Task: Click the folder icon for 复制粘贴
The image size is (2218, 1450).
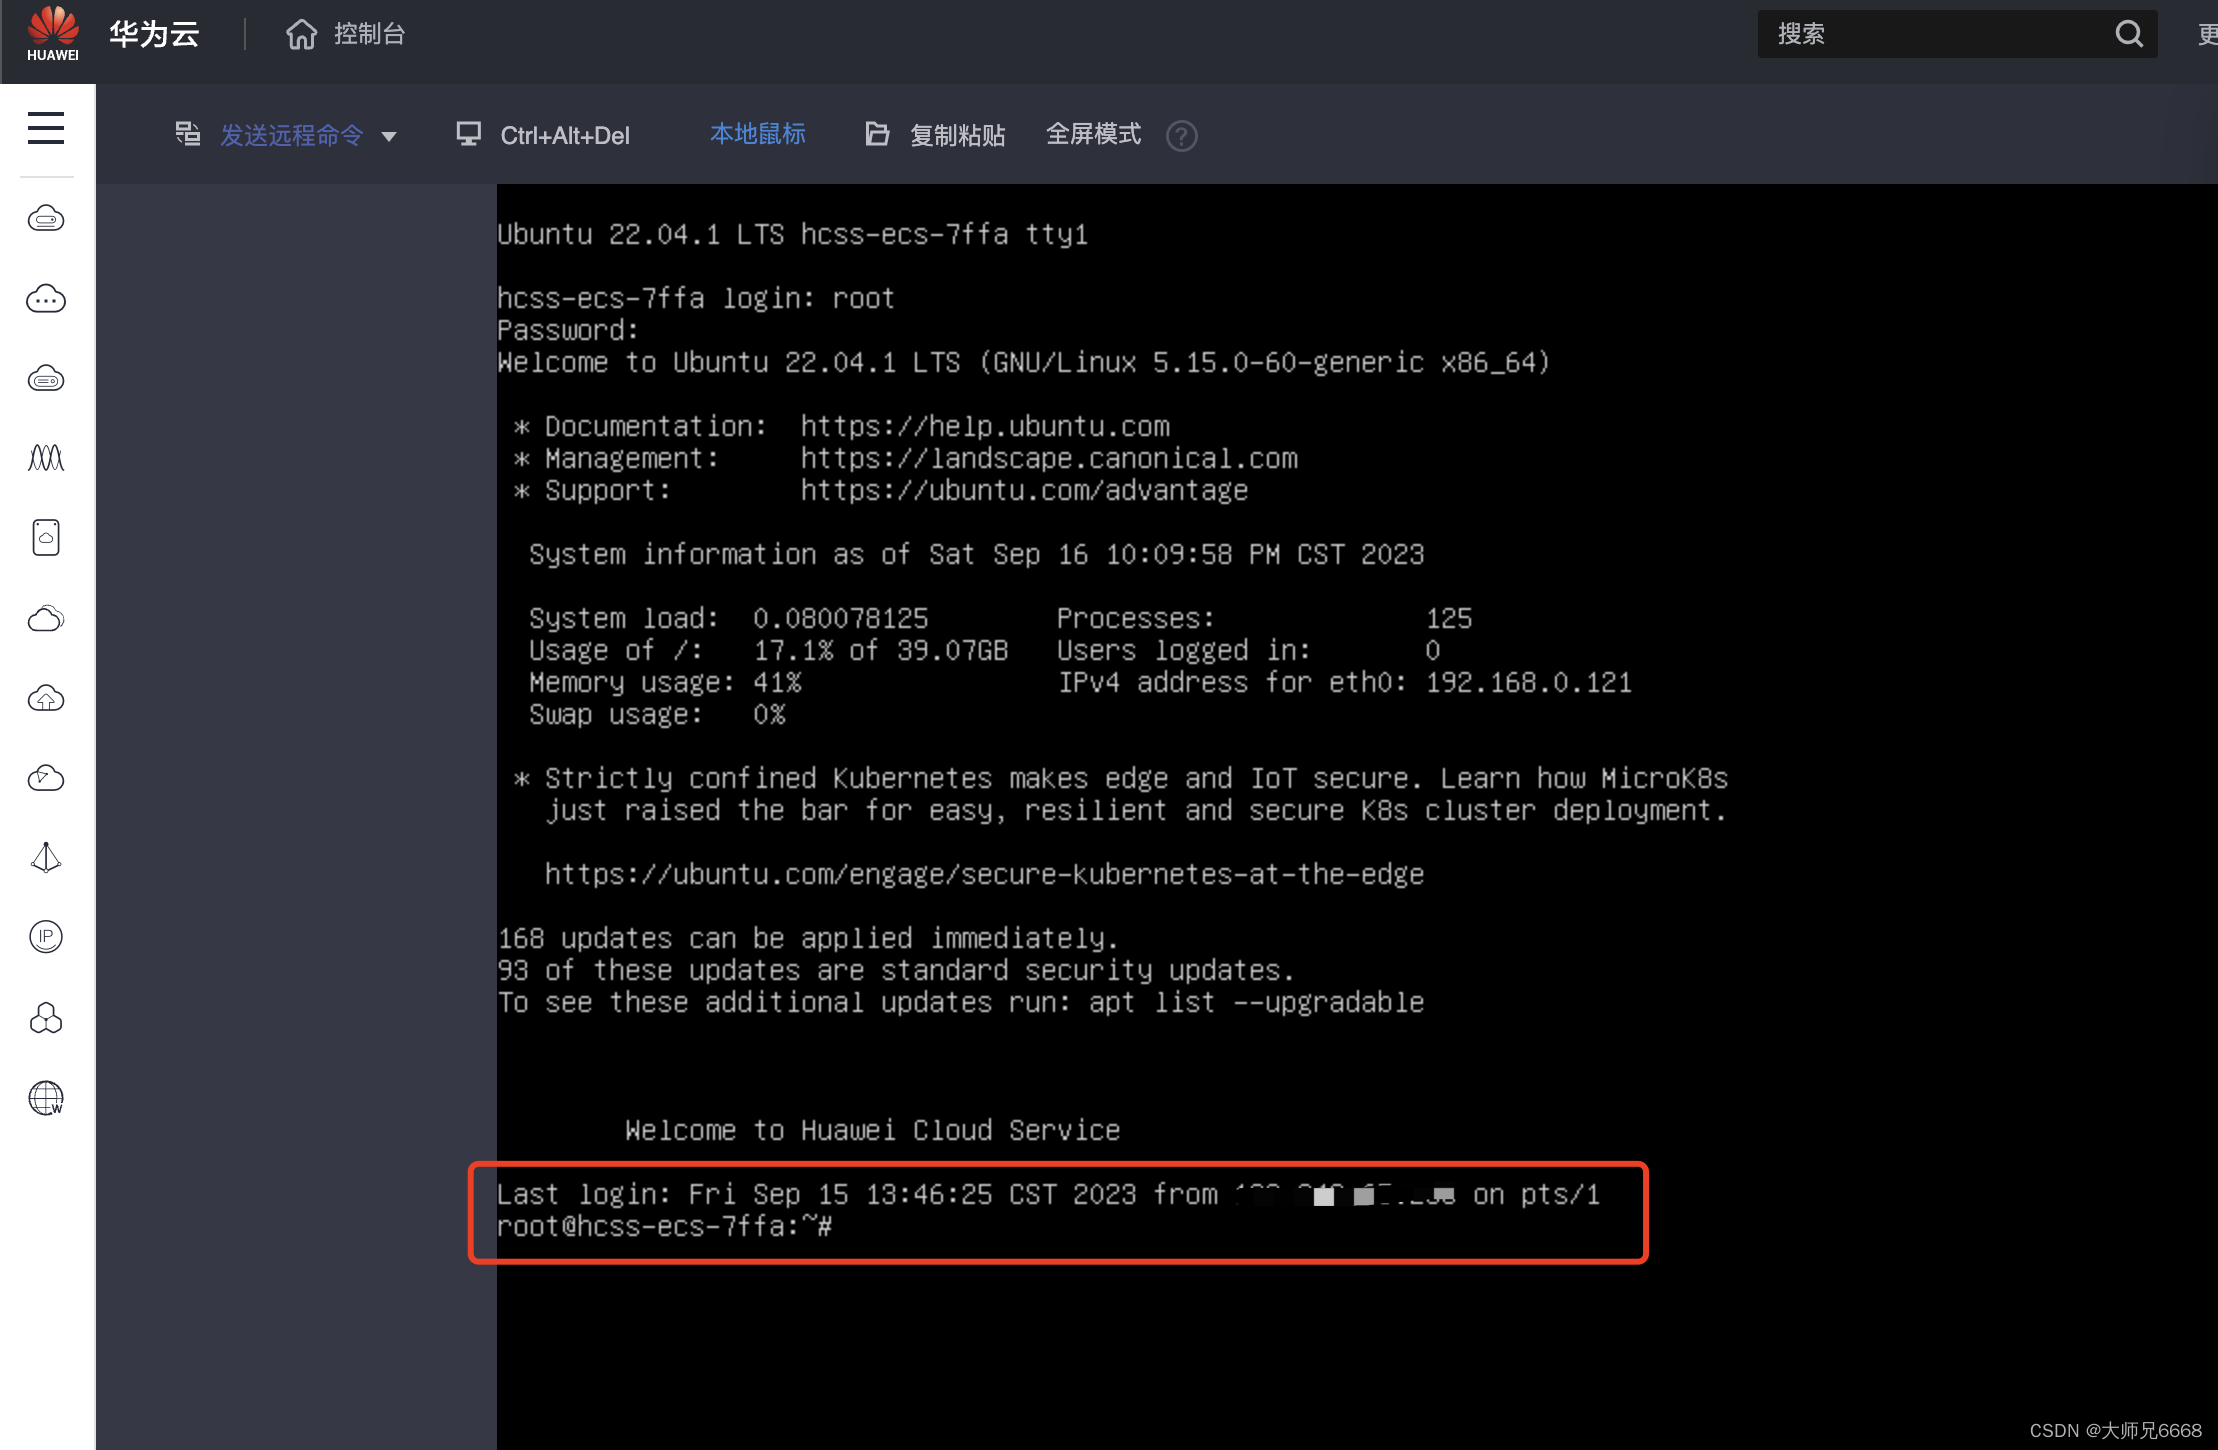Action: (x=877, y=134)
